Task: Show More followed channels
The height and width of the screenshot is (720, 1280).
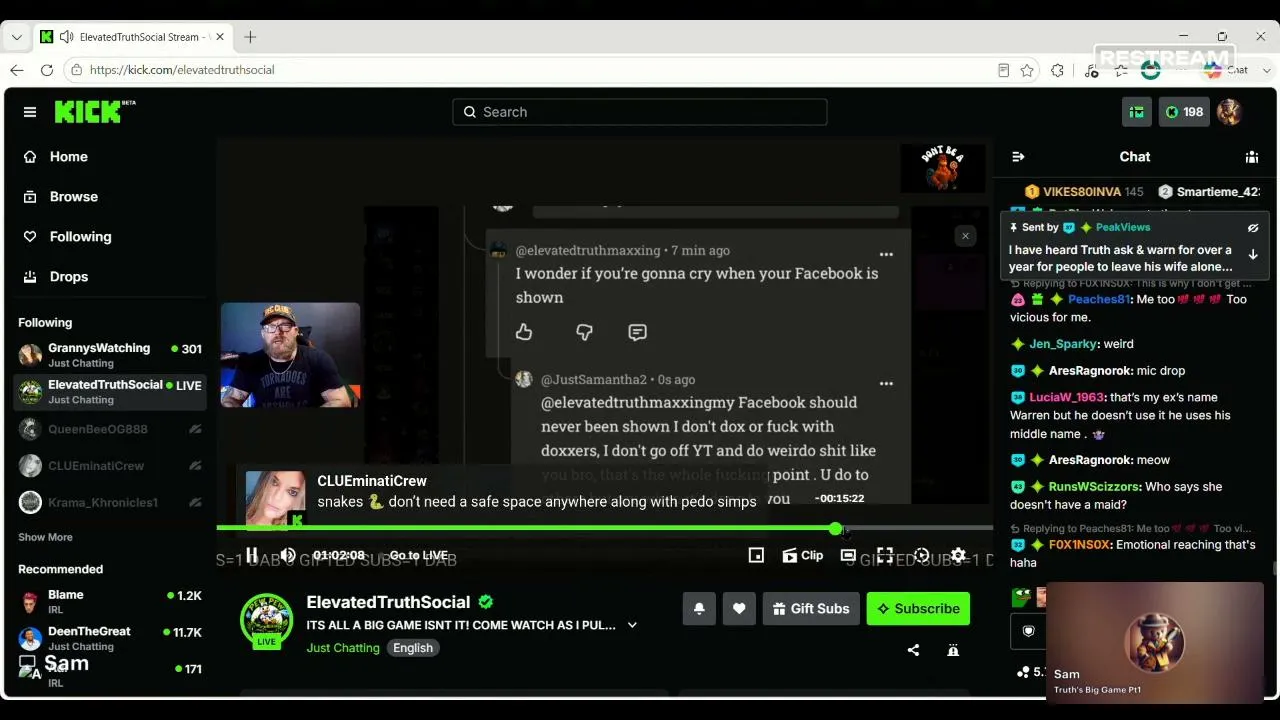Action: coord(45,537)
